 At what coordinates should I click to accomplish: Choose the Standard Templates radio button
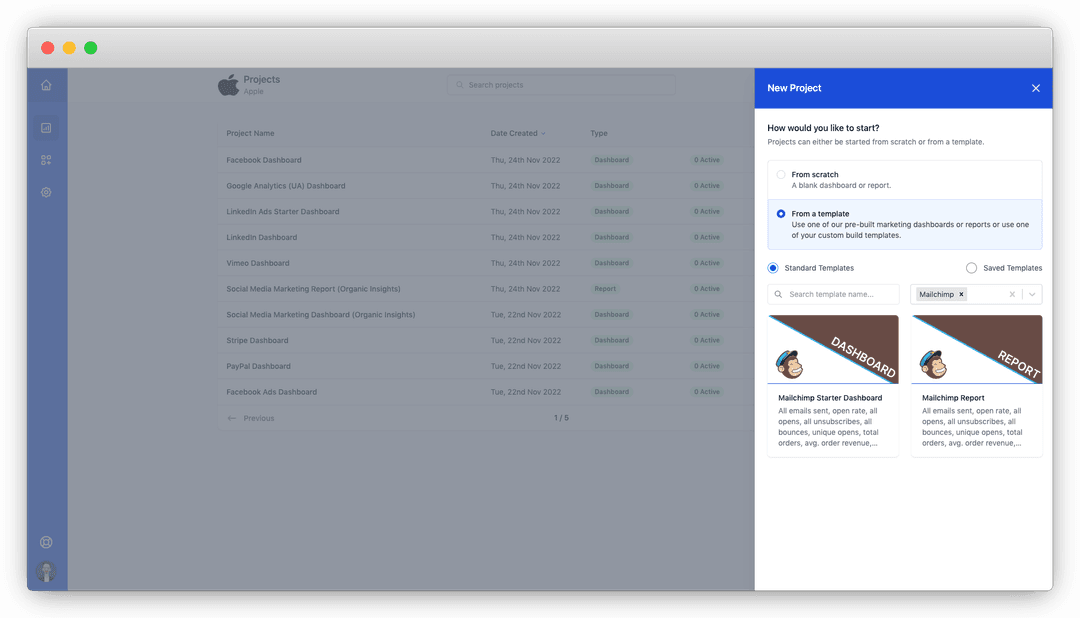[x=773, y=268]
